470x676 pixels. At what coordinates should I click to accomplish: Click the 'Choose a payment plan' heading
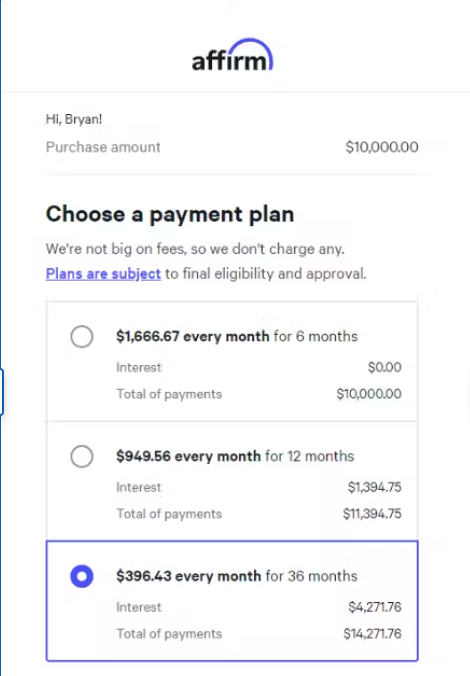click(x=170, y=214)
